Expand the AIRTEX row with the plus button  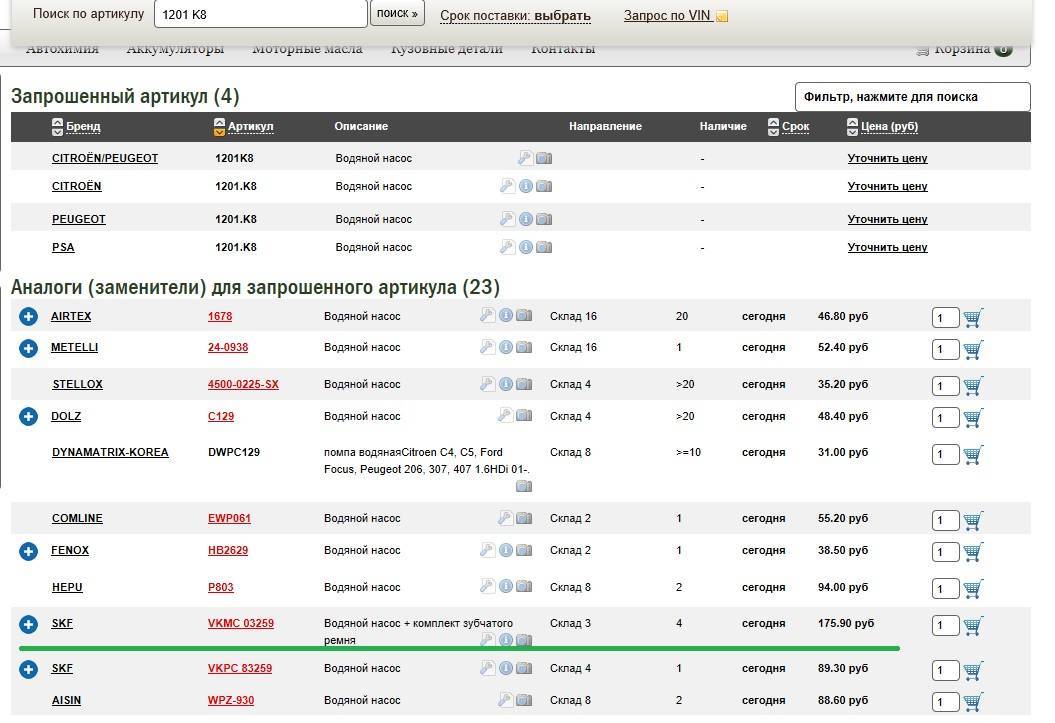tap(28, 317)
